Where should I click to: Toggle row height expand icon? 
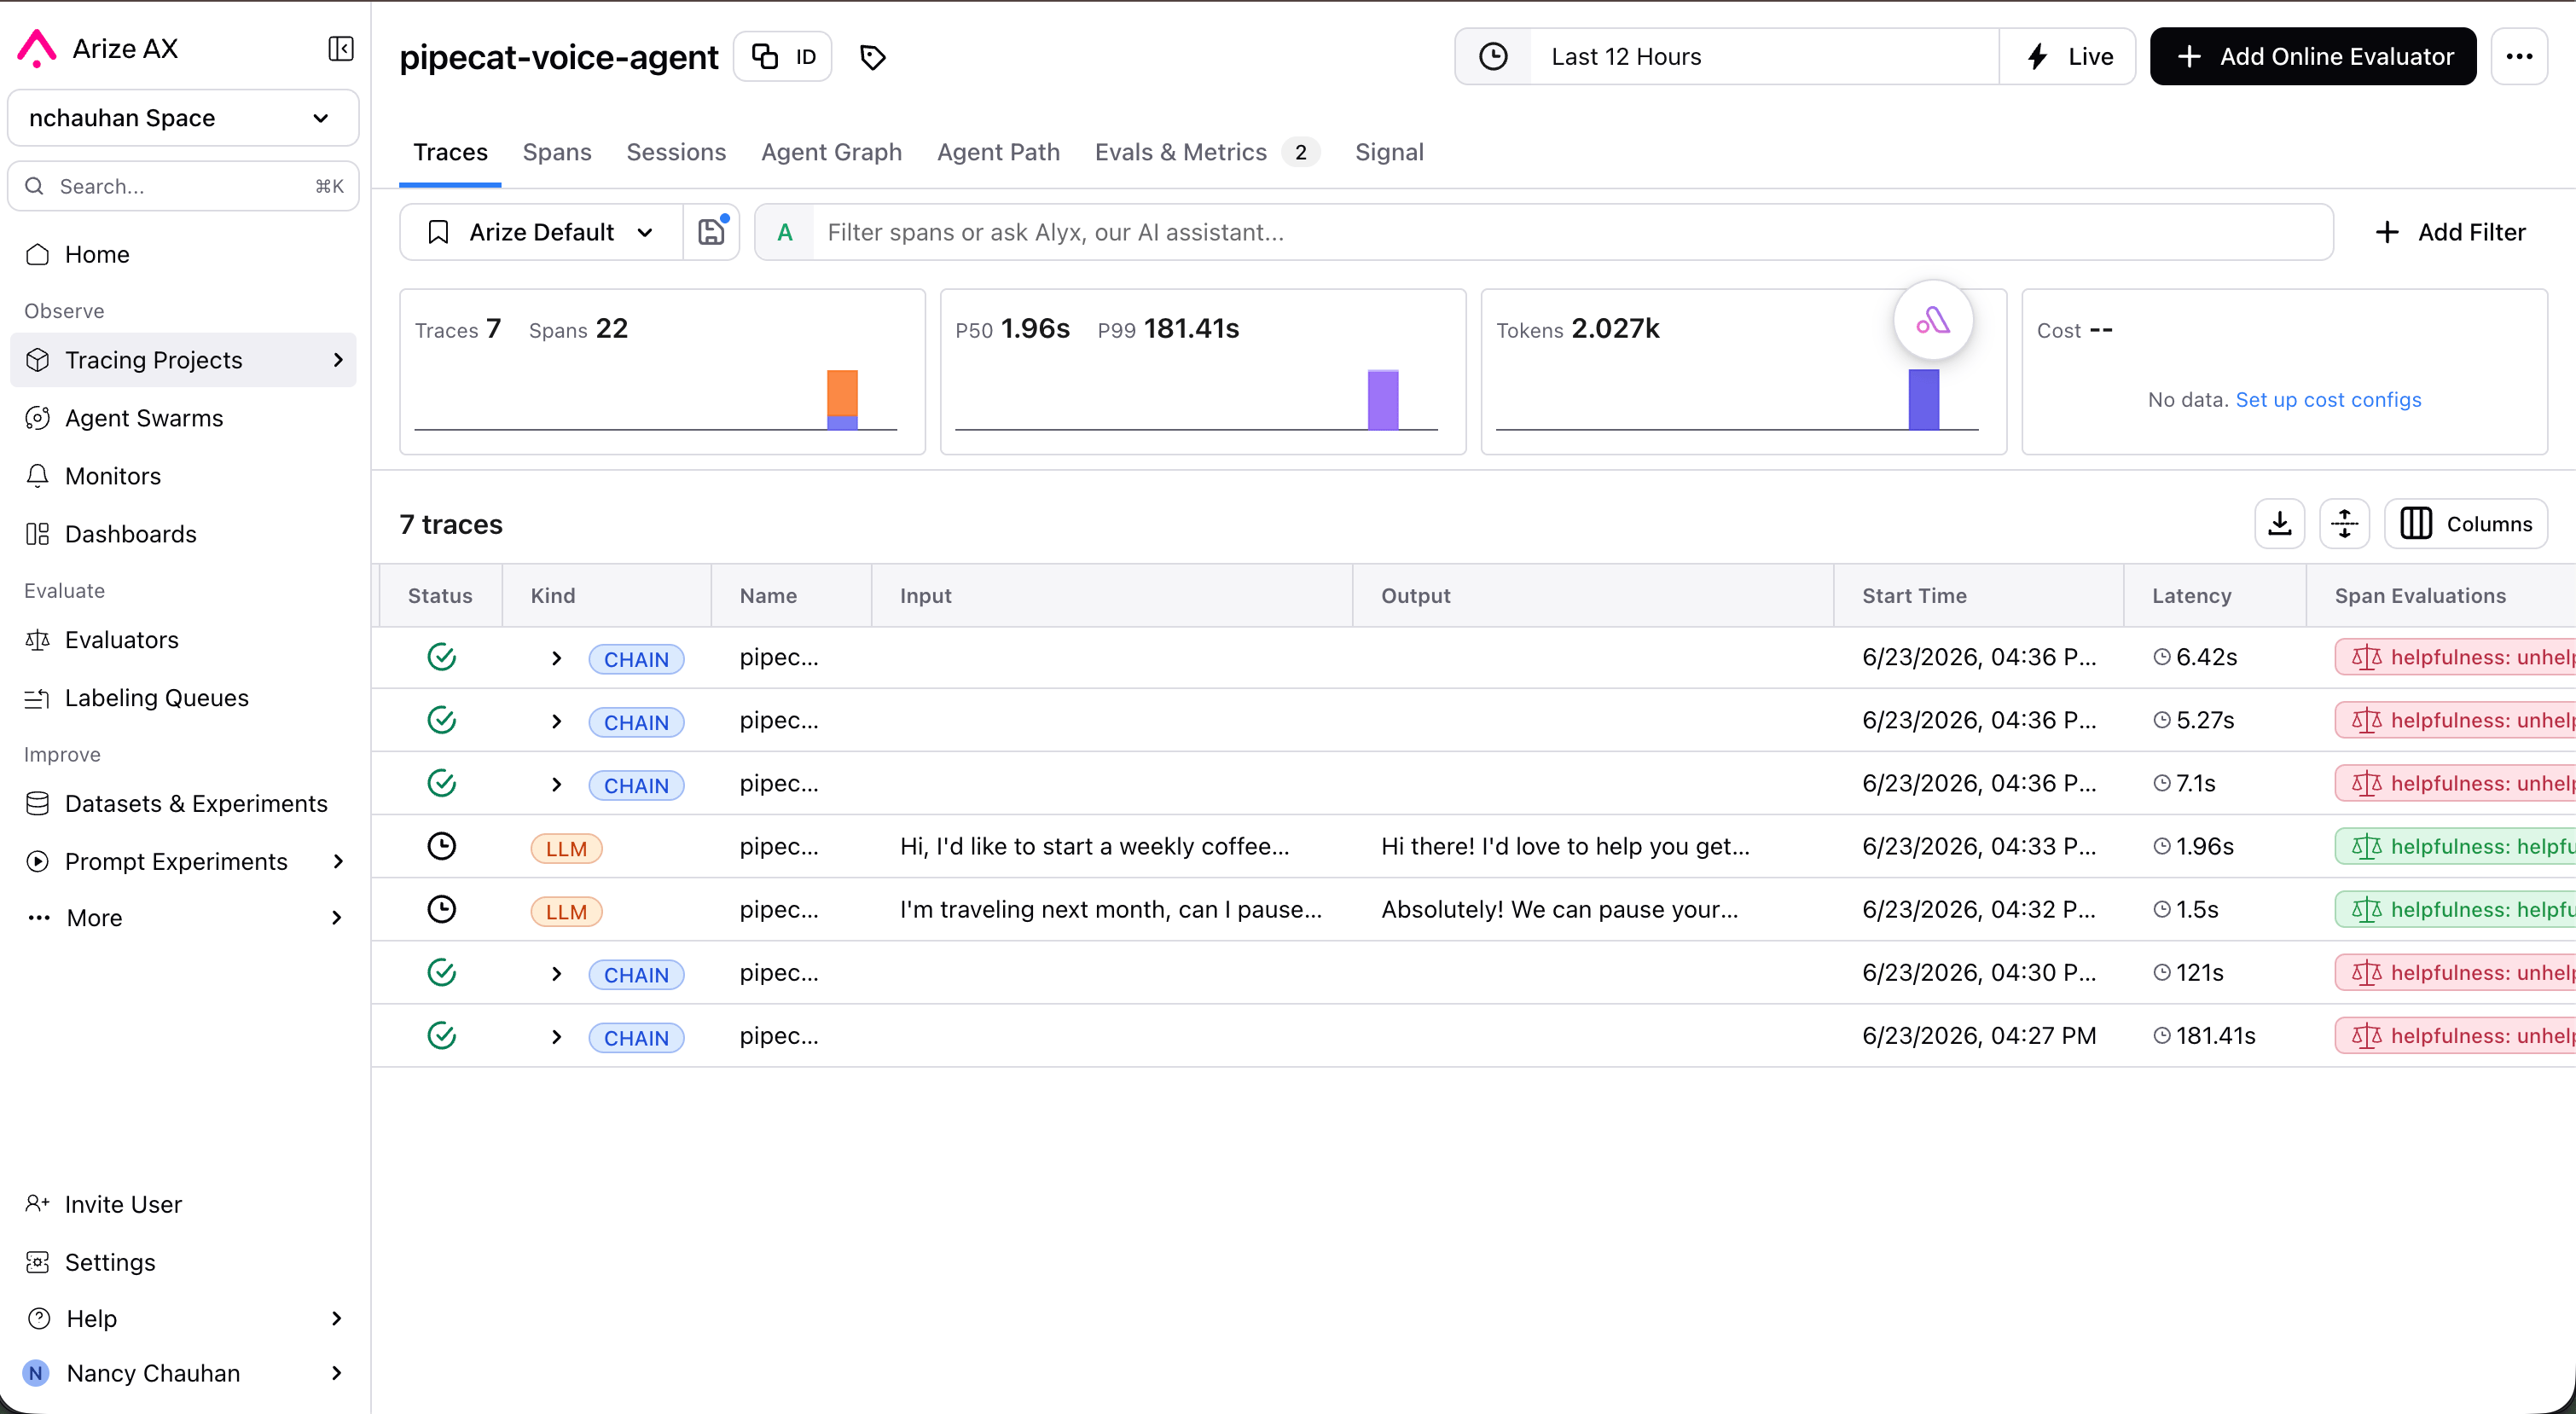point(2344,523)
